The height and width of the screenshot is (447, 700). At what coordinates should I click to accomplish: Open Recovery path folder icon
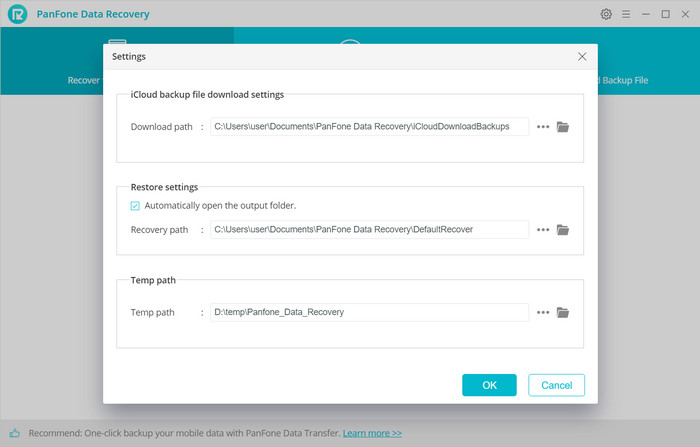pos(562,230)
